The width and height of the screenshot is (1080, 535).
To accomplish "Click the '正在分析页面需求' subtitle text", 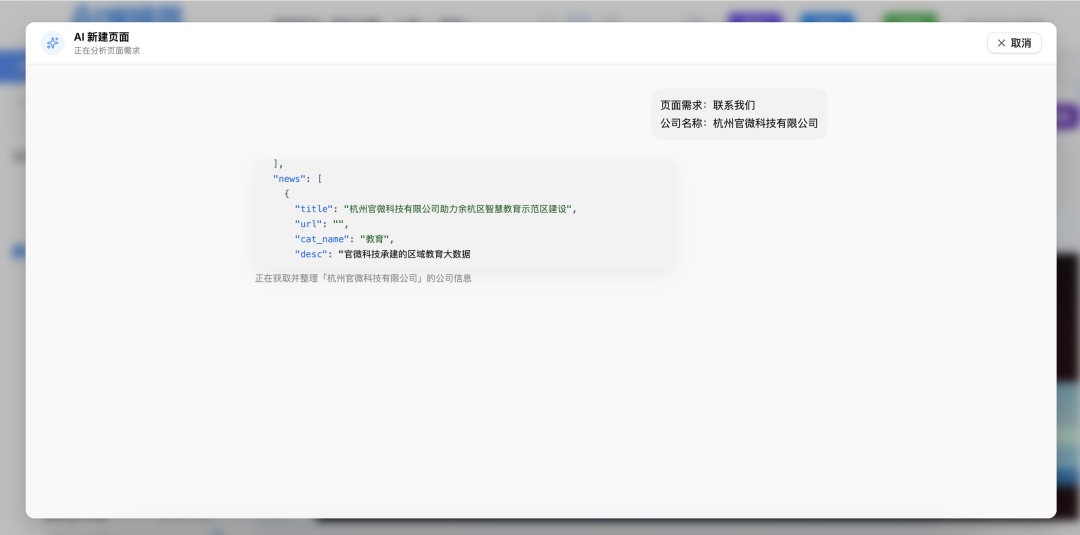I will (107, 51).
